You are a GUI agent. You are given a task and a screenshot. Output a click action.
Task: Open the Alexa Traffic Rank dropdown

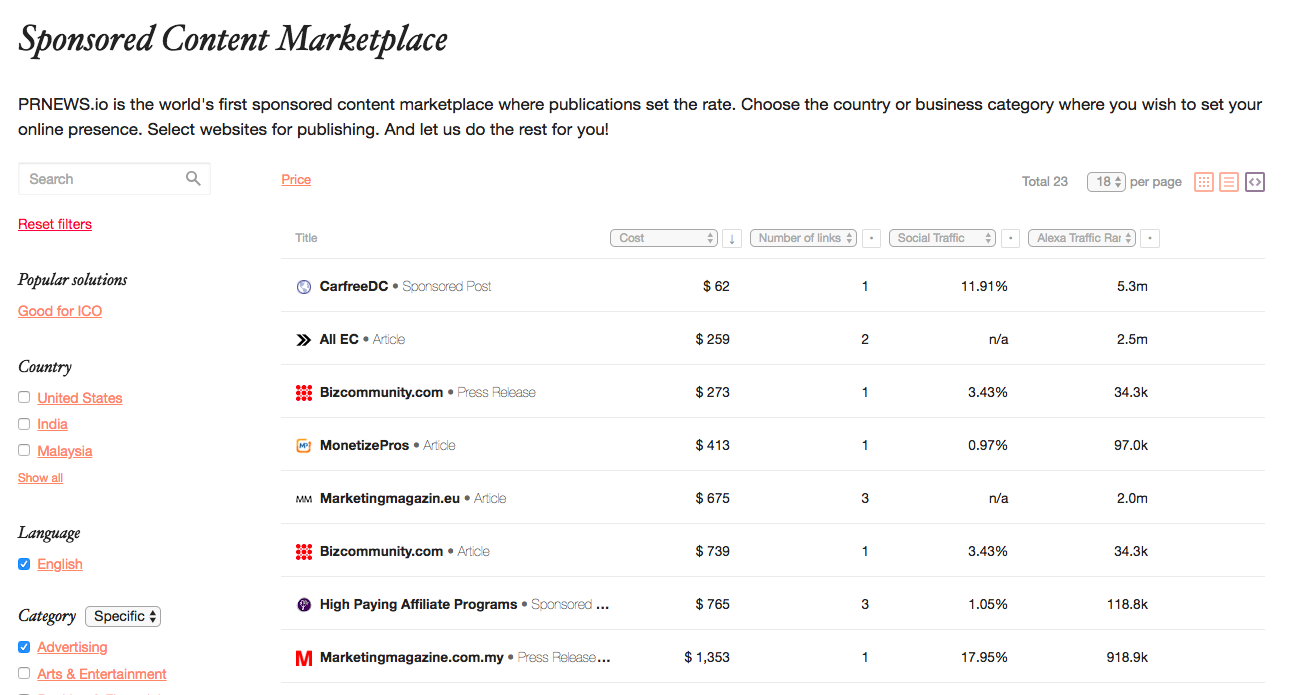1083,238
